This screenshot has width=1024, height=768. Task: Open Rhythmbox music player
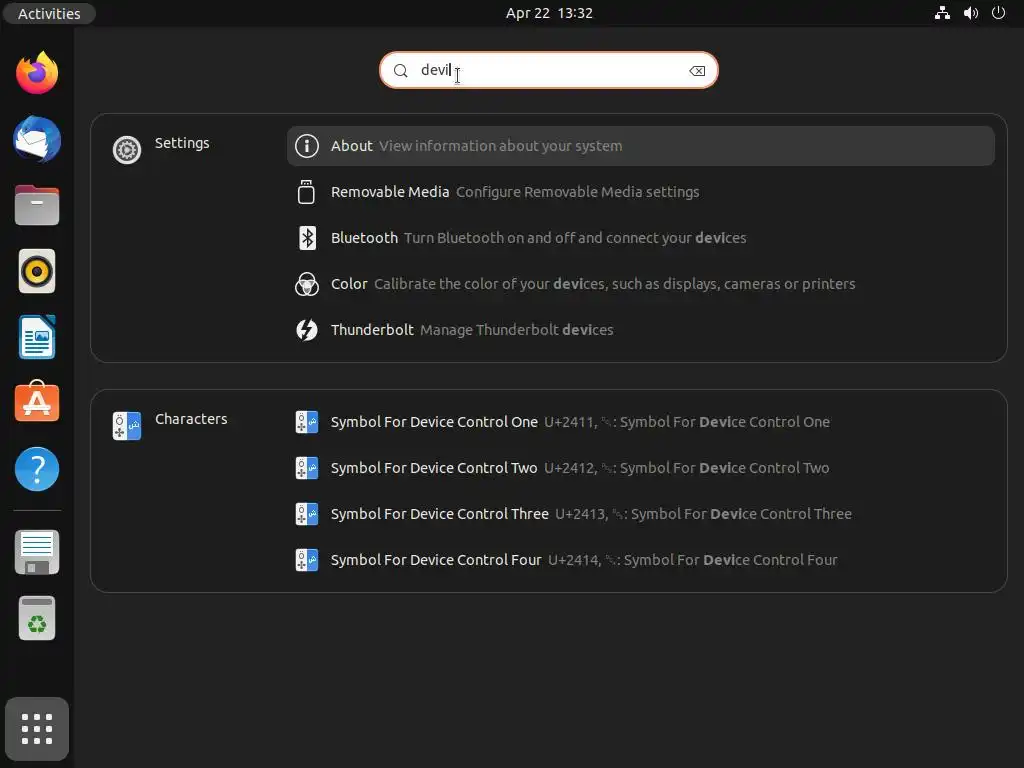click(37, 271)
